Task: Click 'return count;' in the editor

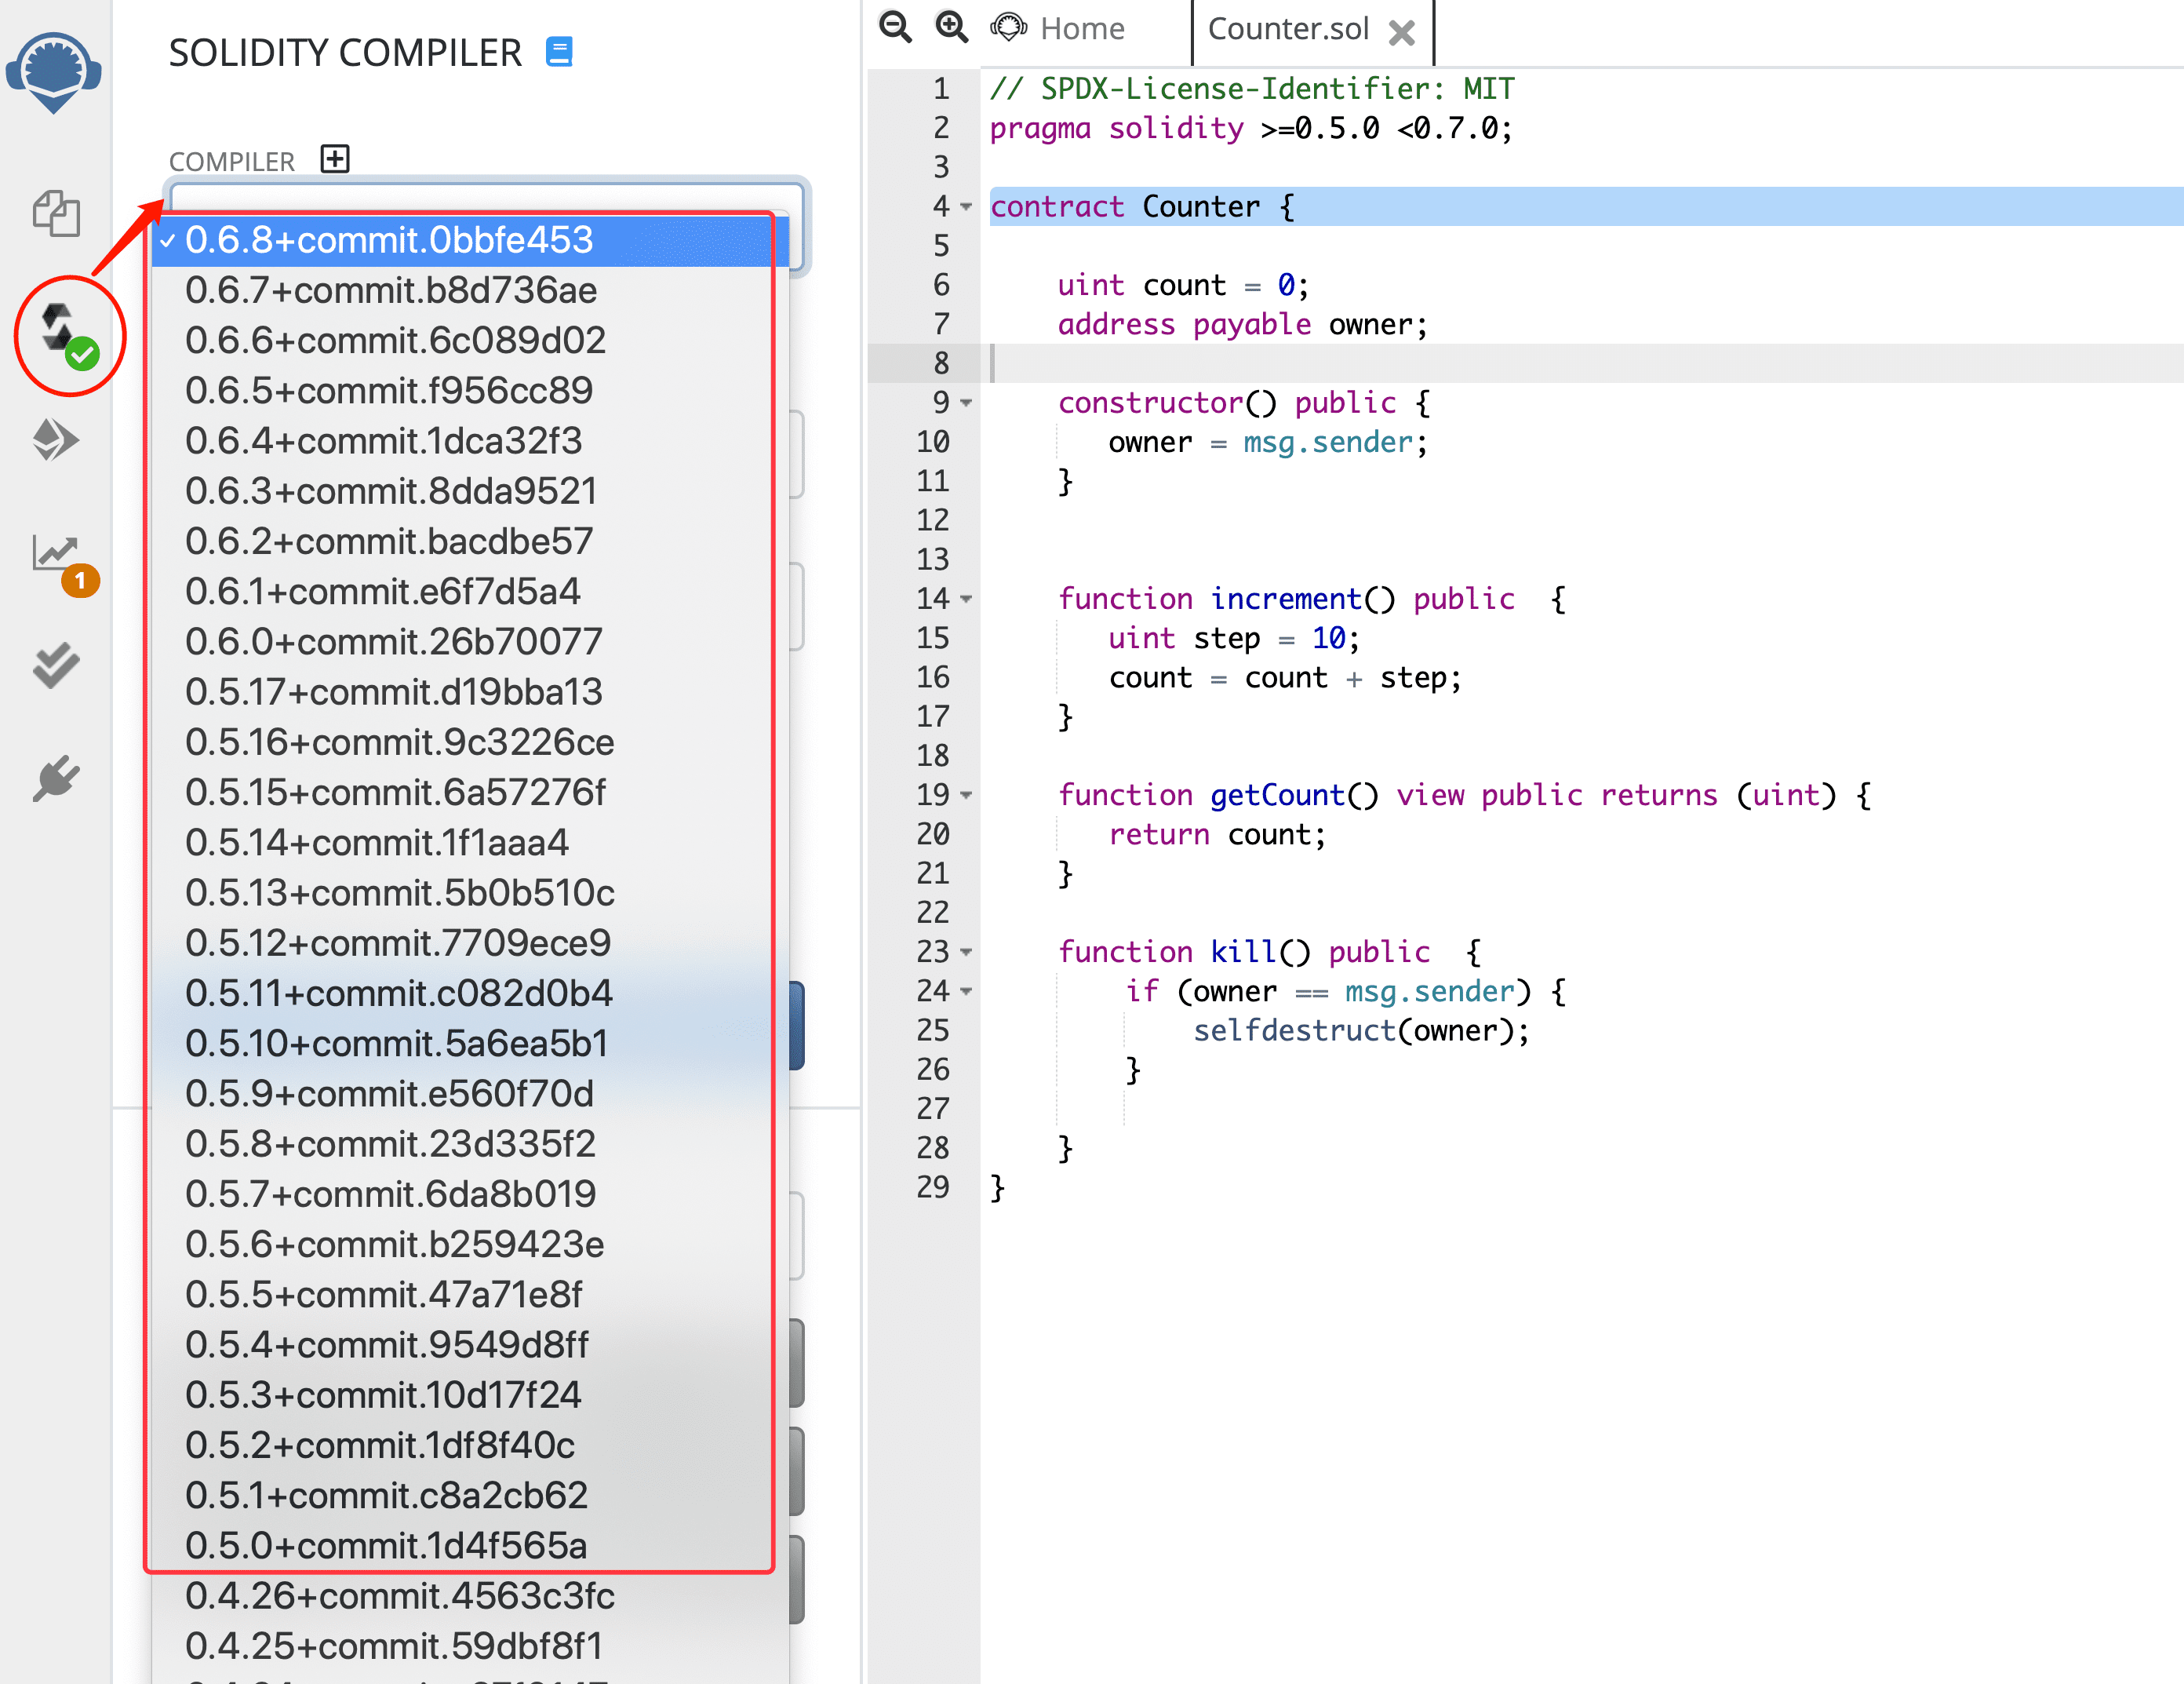Action: 1217,834
